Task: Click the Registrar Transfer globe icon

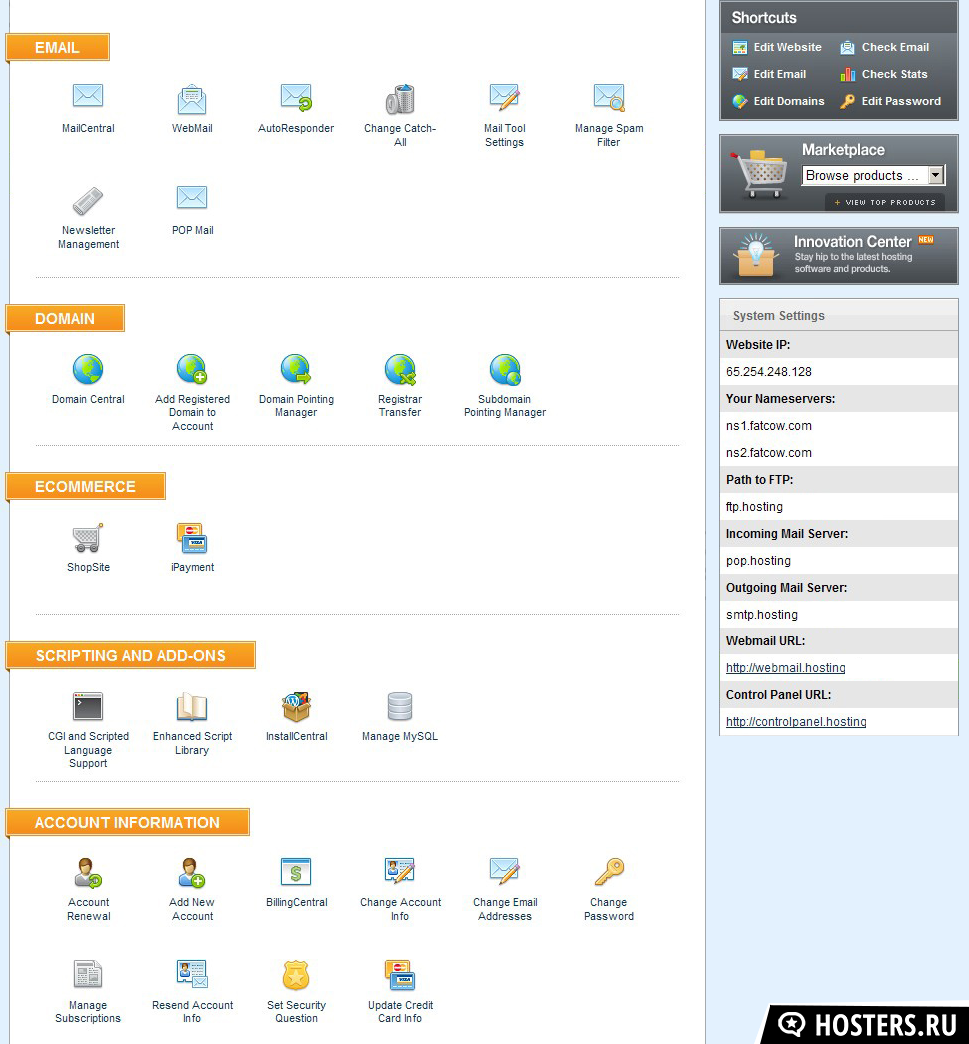Action: pos(400,370)
